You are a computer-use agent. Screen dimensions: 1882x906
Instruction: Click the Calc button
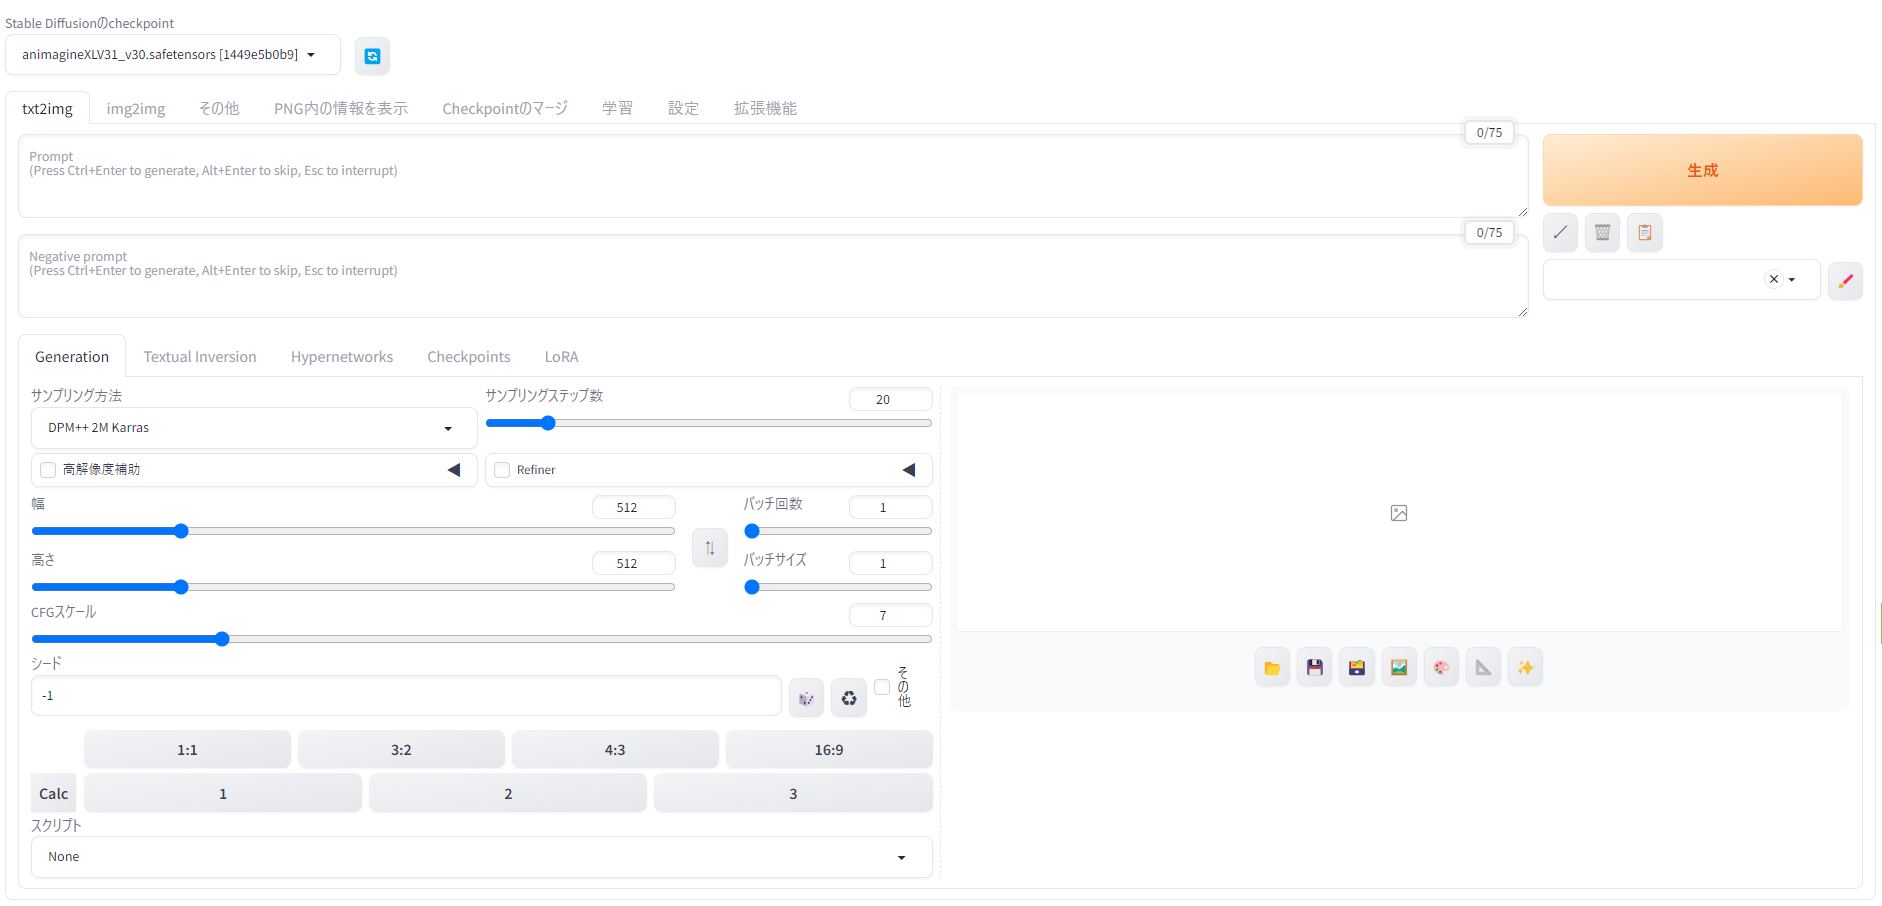(54, 794)
